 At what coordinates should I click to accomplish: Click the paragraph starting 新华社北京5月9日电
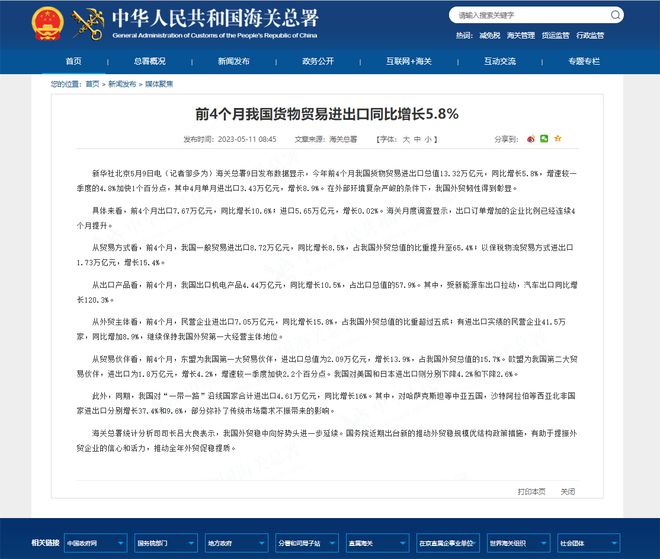pos(327,181)
